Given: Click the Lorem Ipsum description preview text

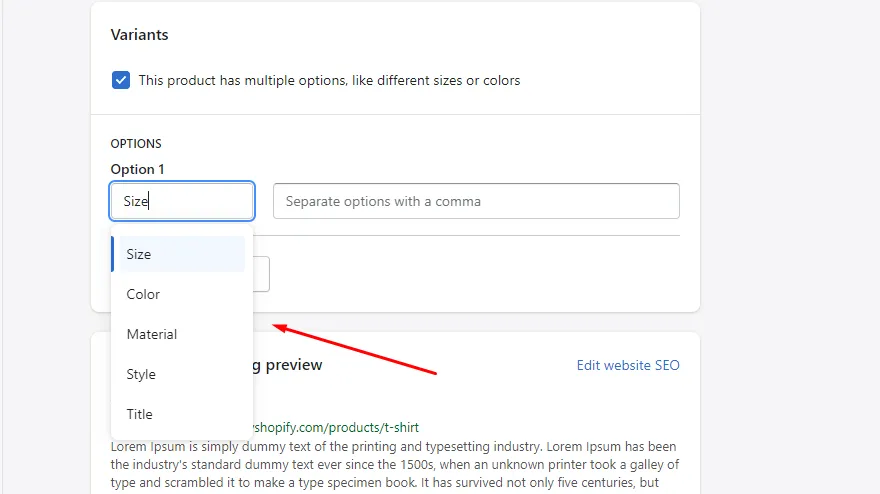Looking at the screenshot, I should pyautogui.click(x=395, y=465).
